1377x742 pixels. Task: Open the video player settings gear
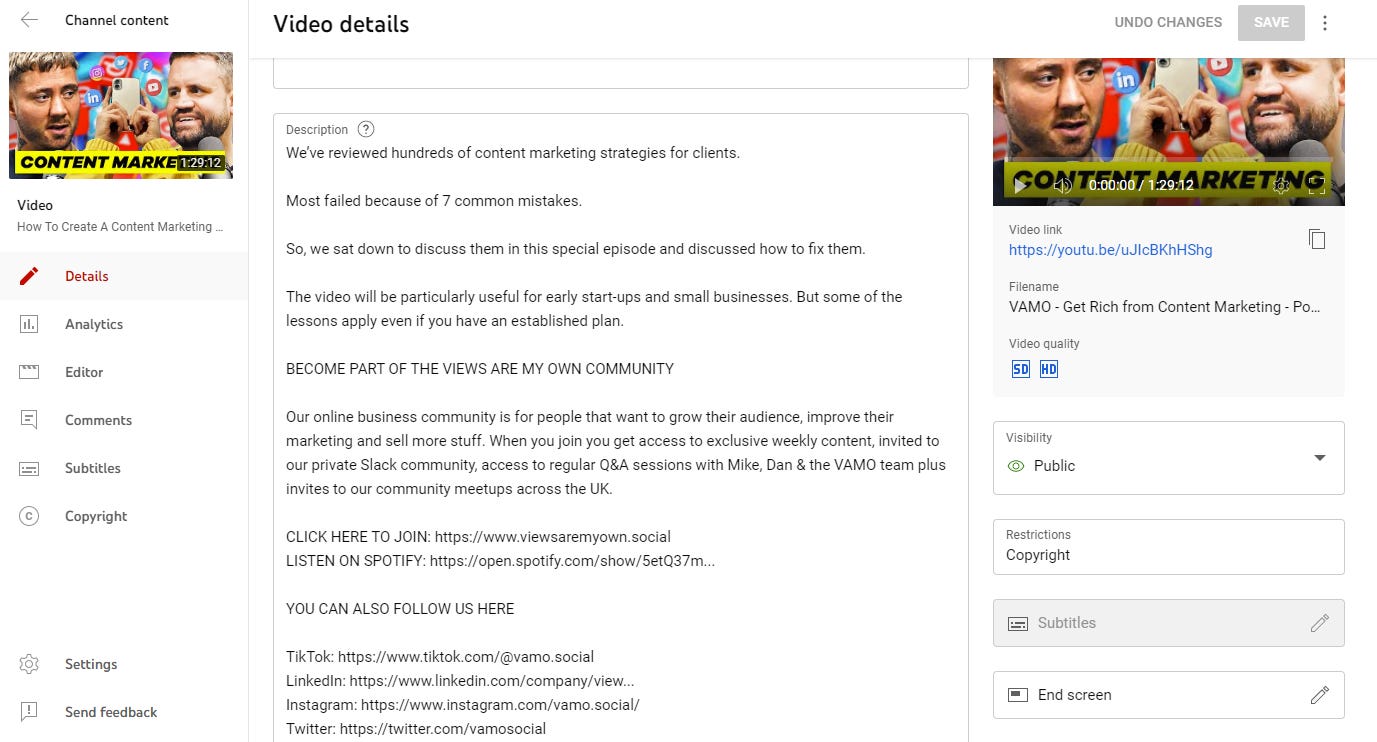click(1282, 186)
